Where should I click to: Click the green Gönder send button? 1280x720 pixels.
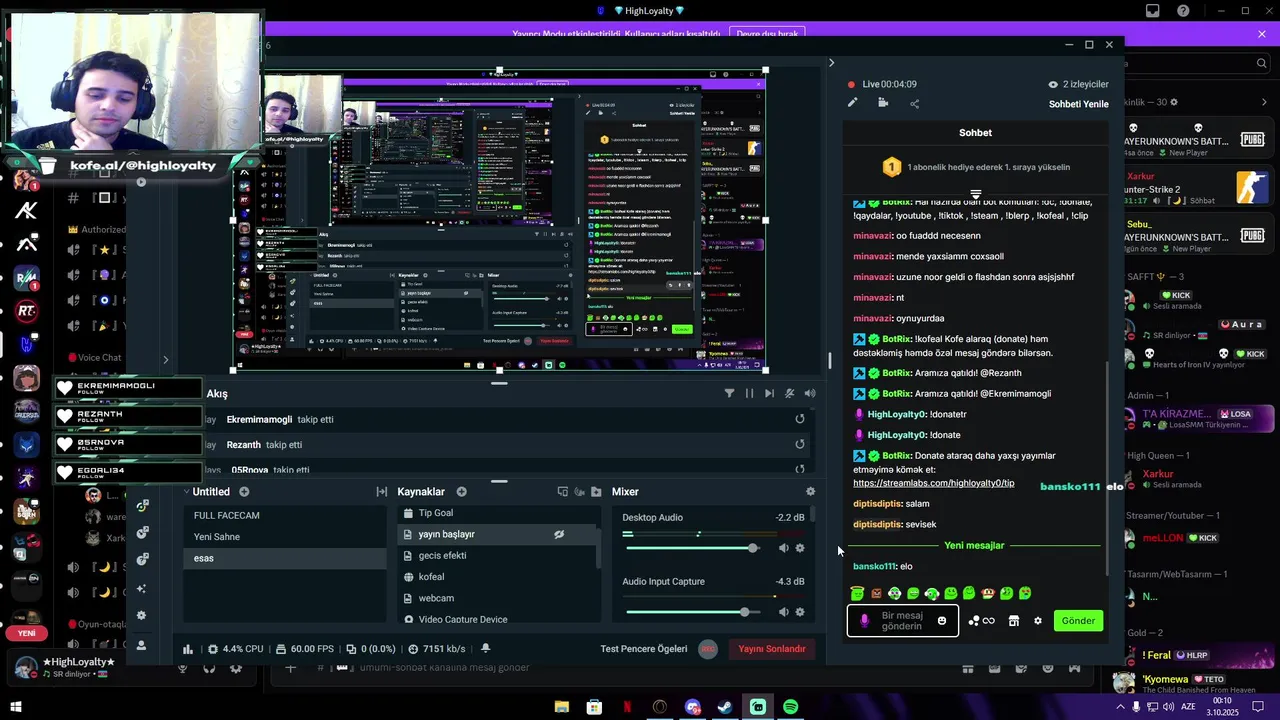point(1078,621)
